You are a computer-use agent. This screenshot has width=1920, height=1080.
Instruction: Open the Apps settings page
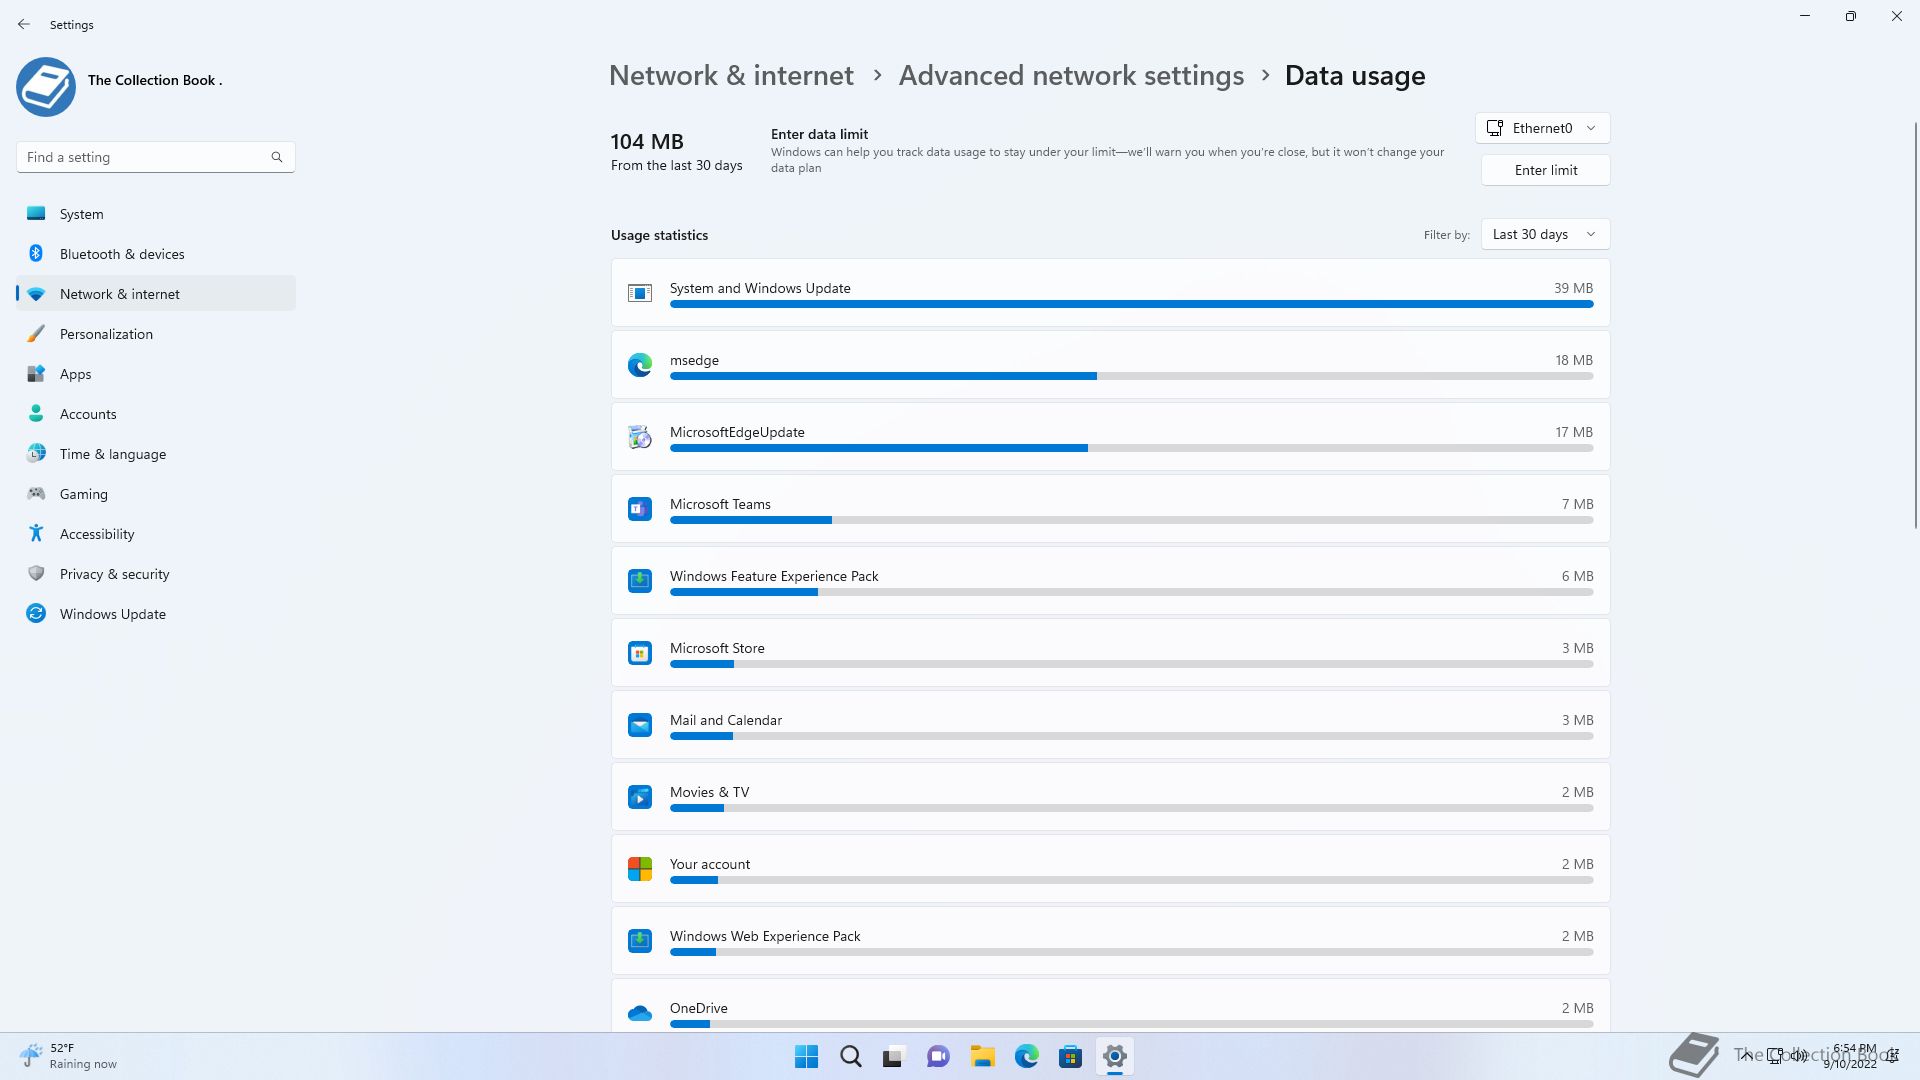[x=156, y=374]
